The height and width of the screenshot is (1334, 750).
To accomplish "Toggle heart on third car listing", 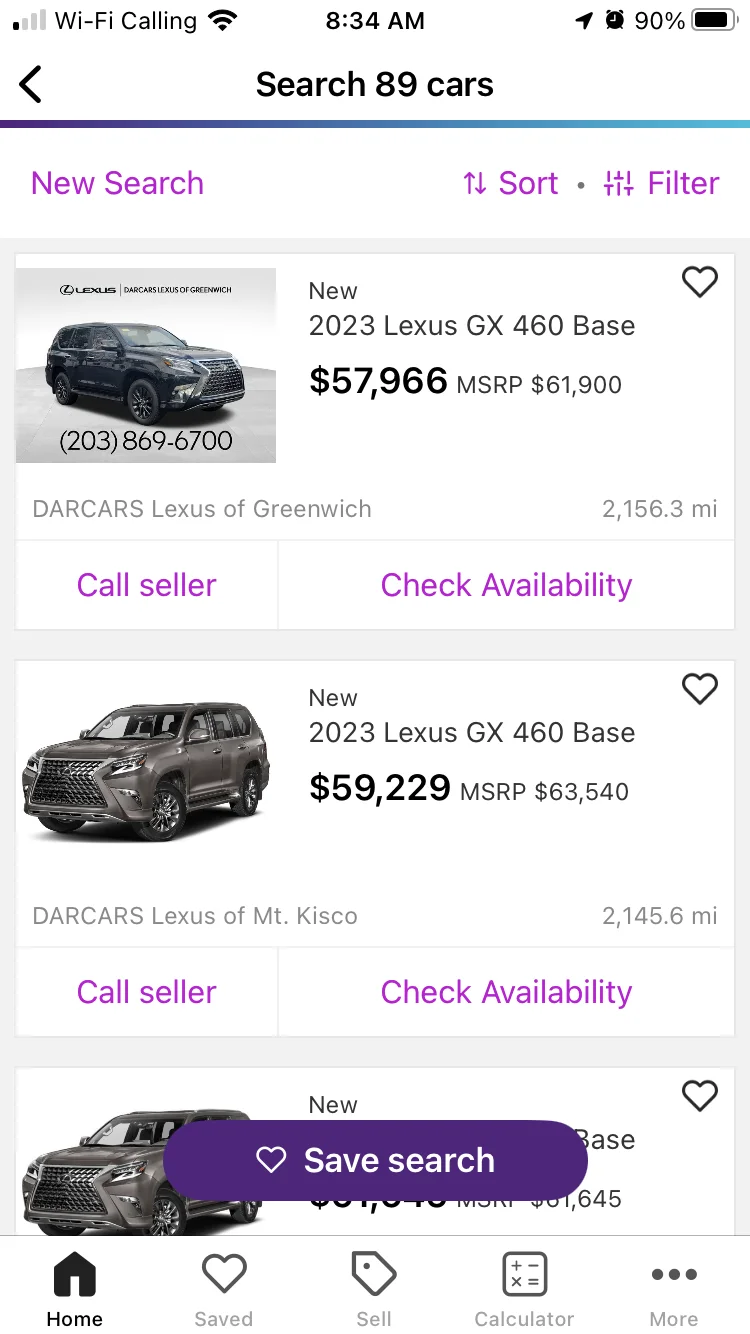I will tap(699, 1095).
